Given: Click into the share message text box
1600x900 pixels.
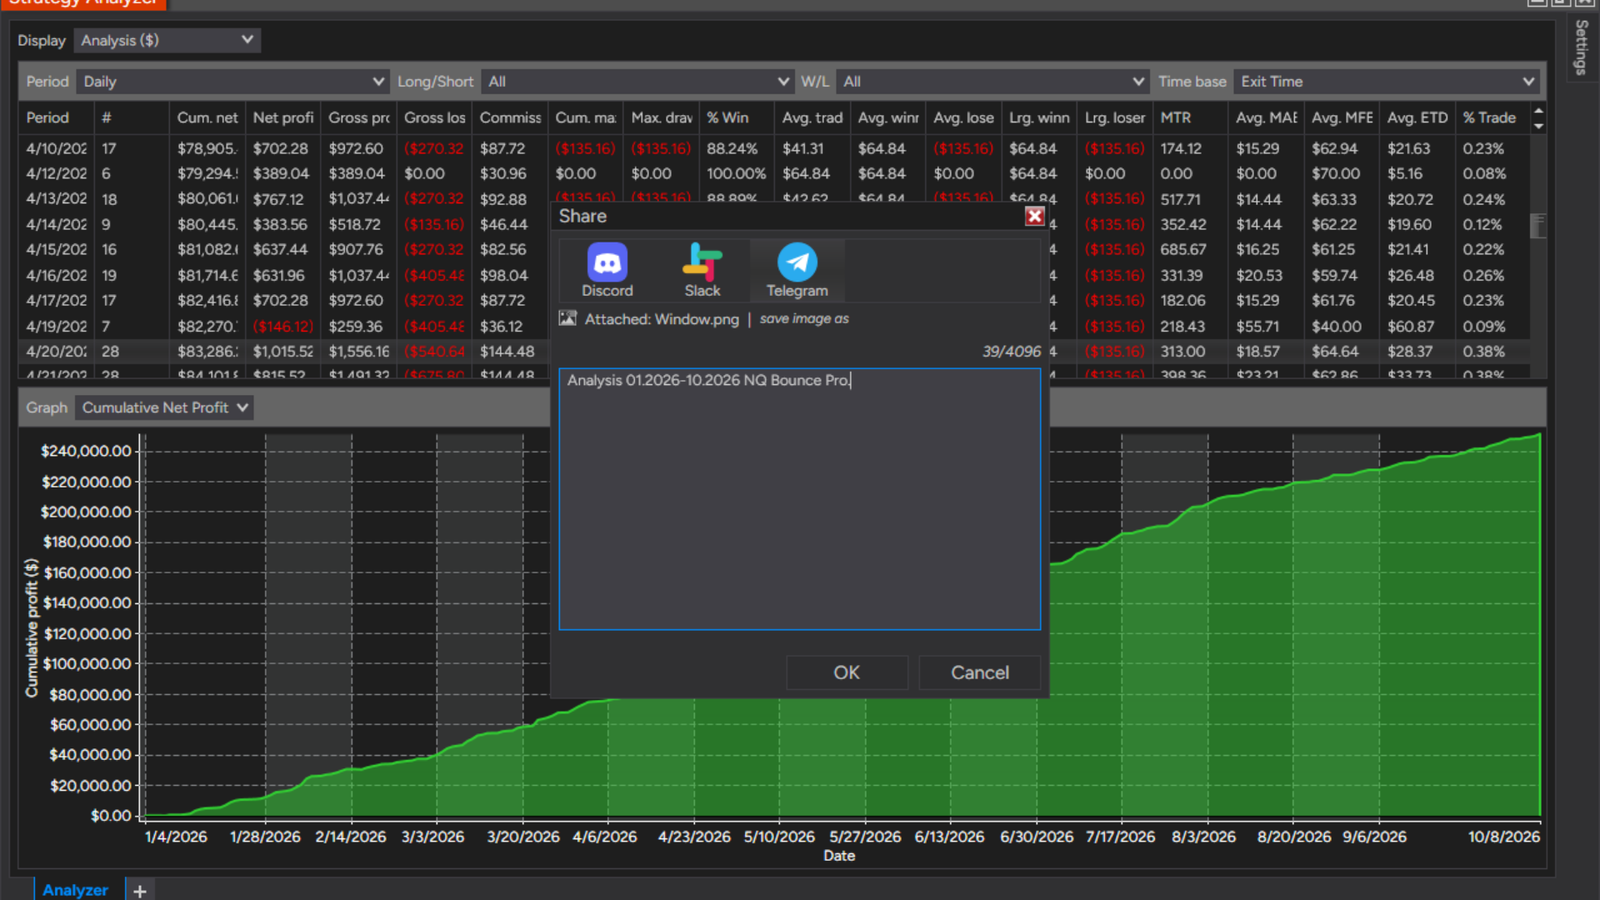Looking at the screenshot, I should (799, 499).
